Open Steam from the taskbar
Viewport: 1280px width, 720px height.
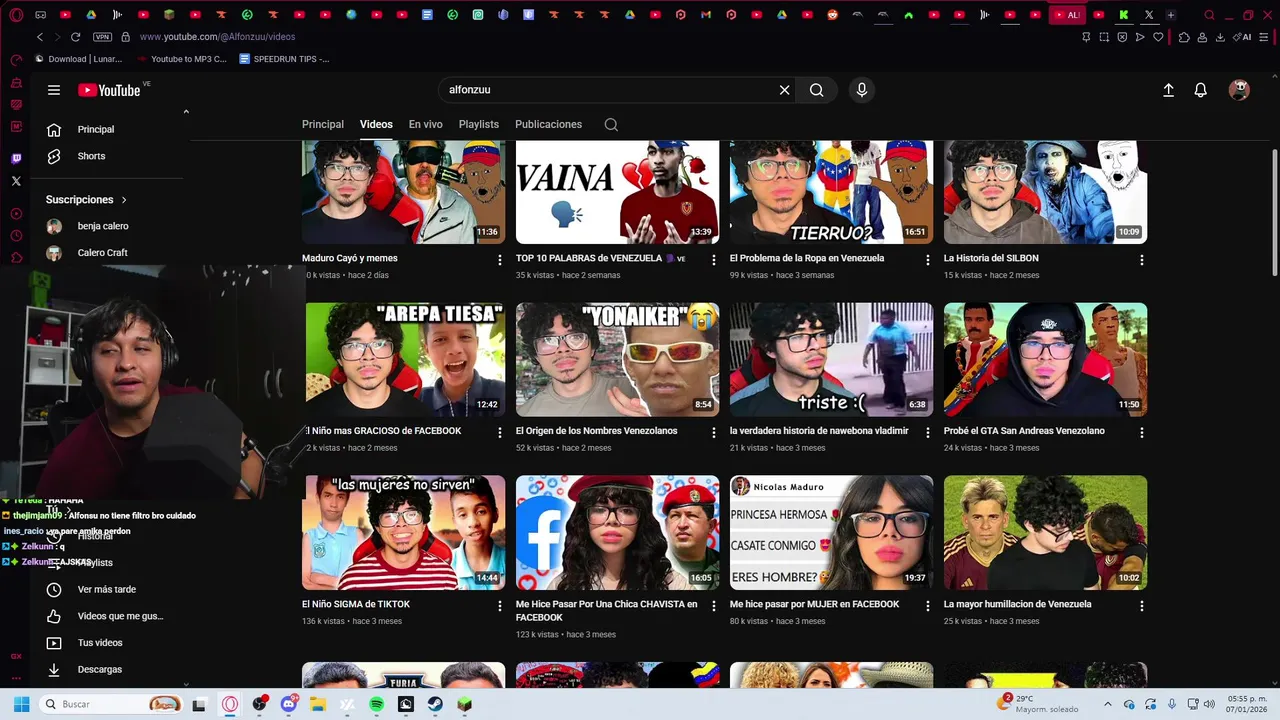[435, 704]
